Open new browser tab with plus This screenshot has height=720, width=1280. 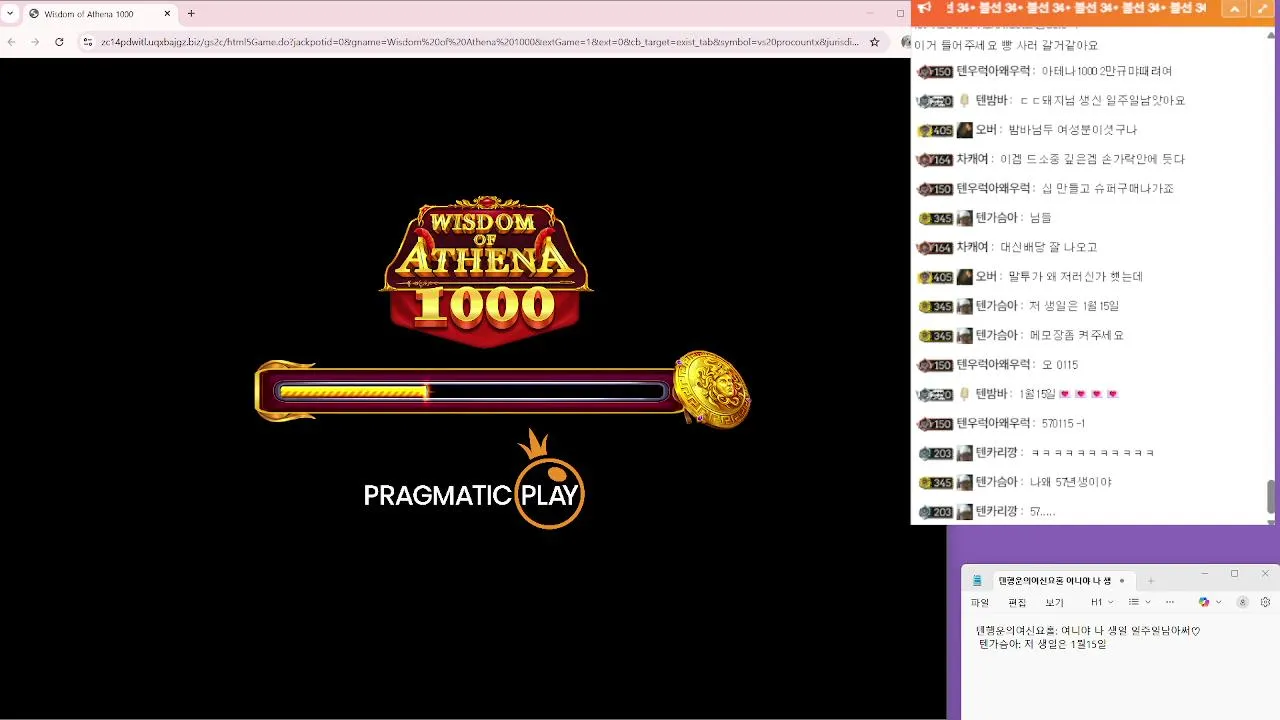coord(191,14)
